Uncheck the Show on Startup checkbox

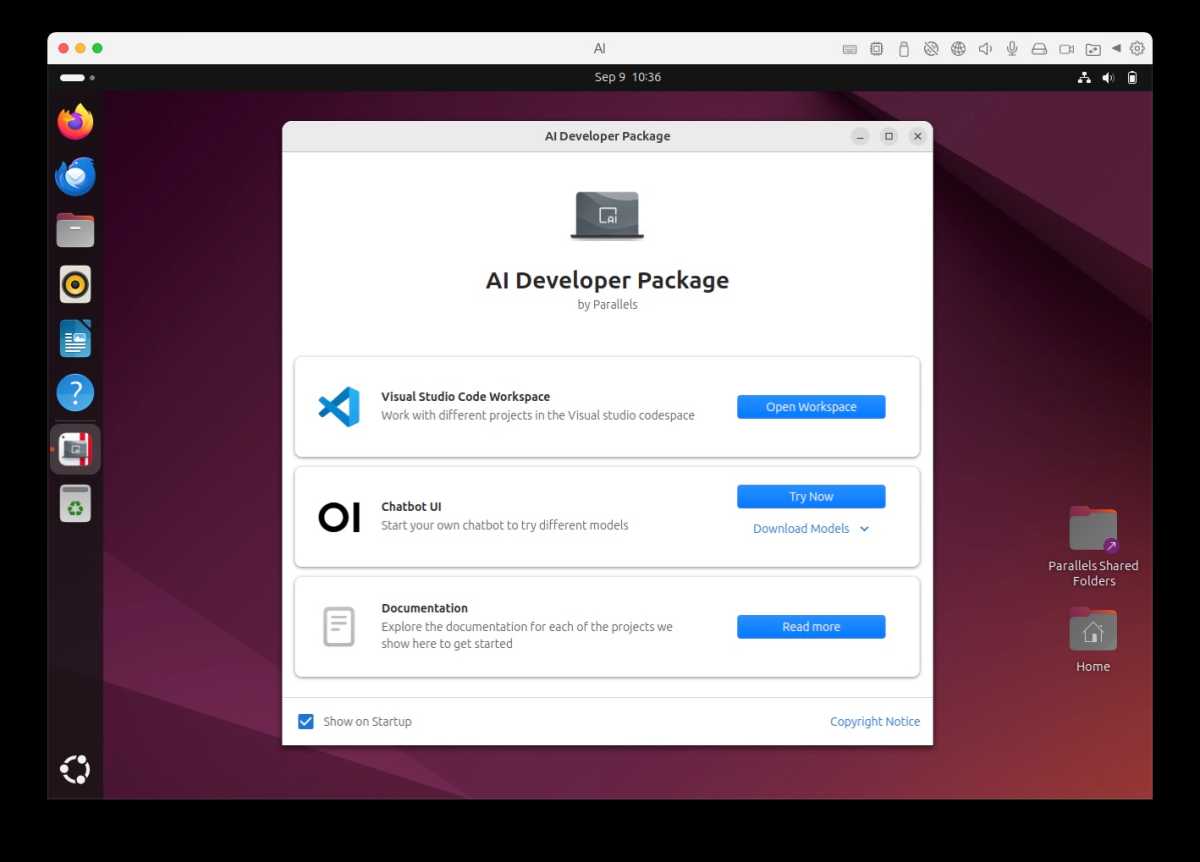point(305,721)
